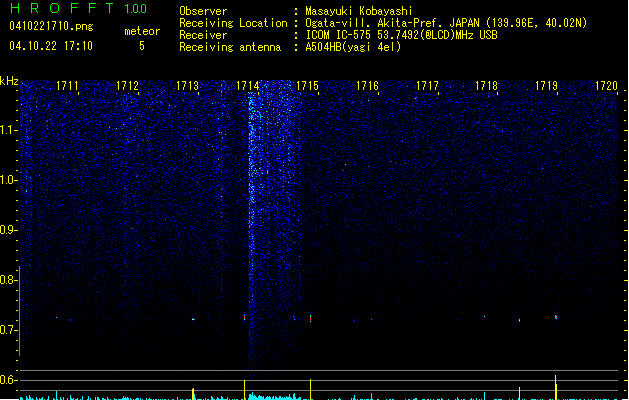Click the 1713 time axis marker

(187, 86)
